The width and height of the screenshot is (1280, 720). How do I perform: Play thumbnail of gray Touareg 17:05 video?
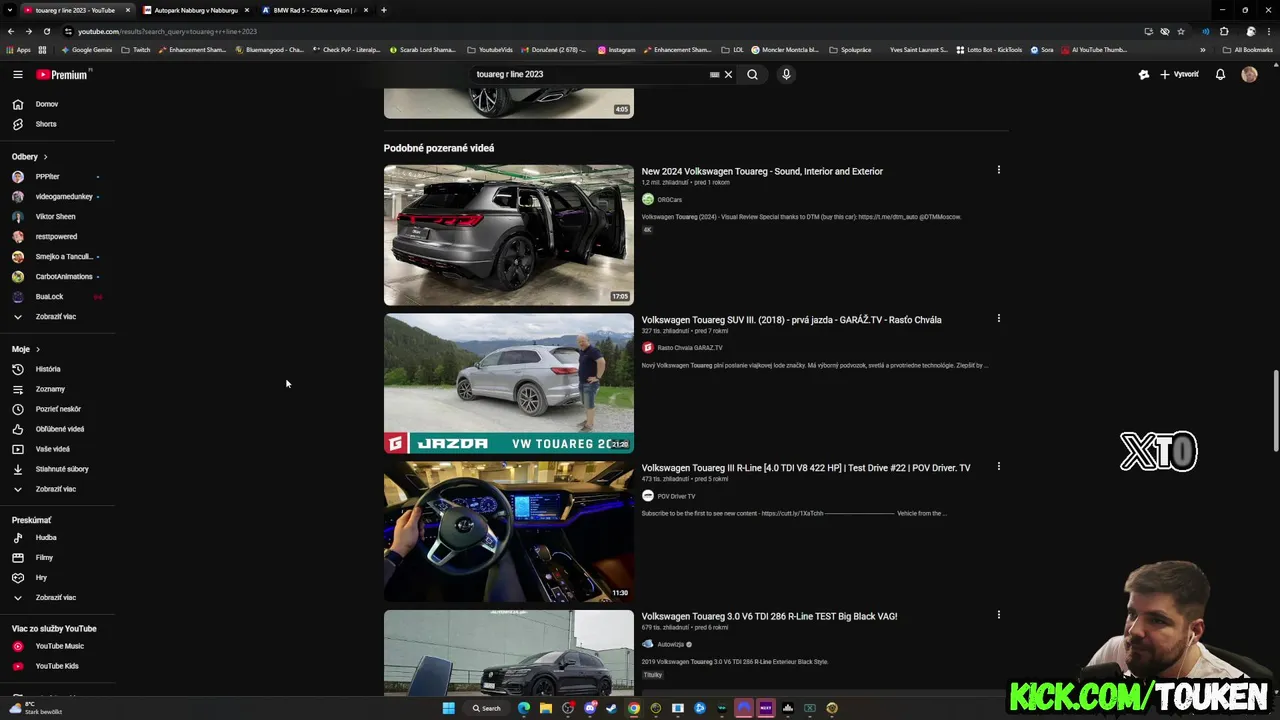point(508,235)
